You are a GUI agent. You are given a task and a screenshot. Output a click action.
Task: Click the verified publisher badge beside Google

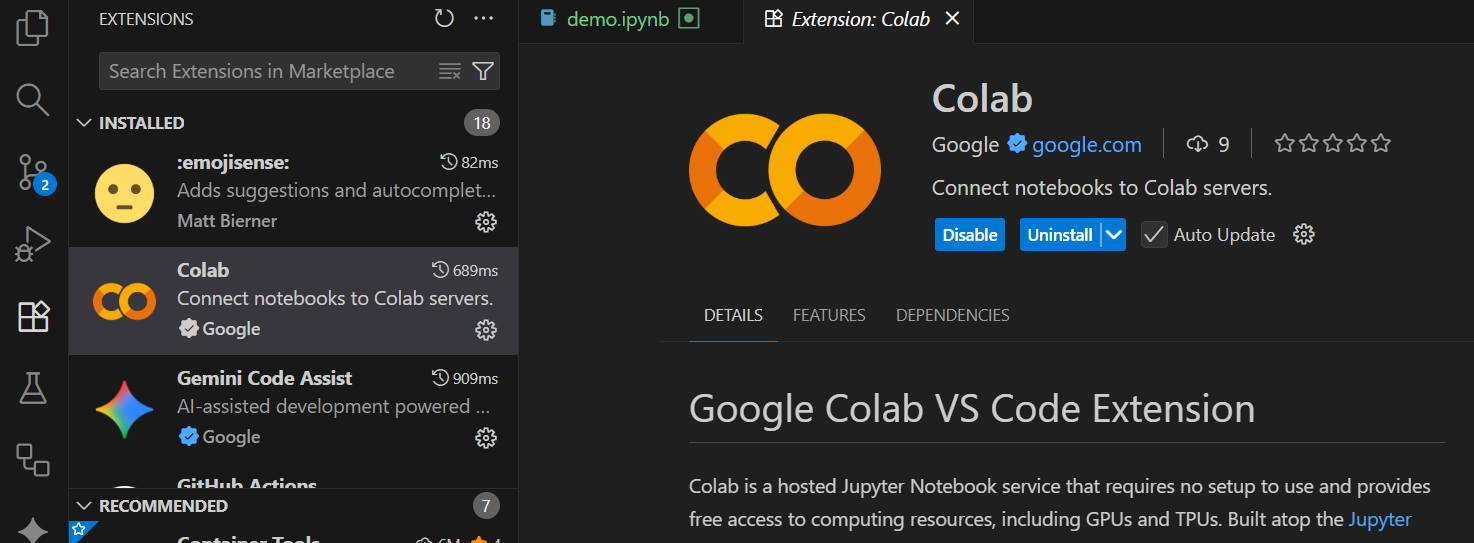pyautogui.click(x=1017, y=144)
